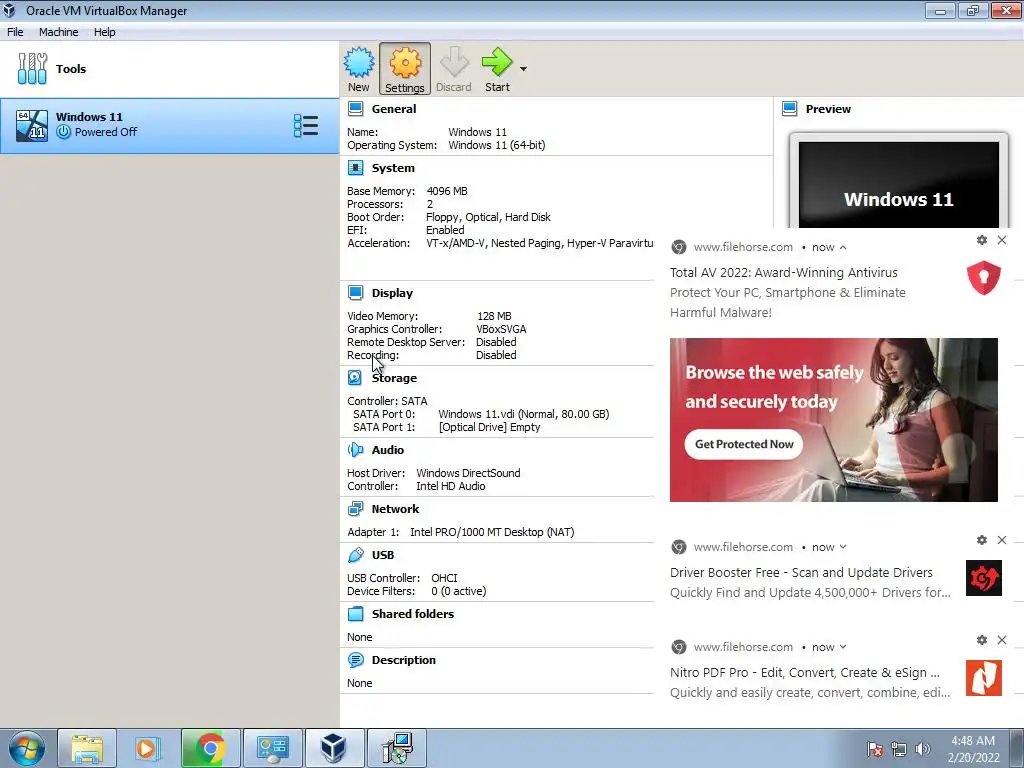Open the Windows 11 machine list menu icon
Screen dimensions: 1024x768
(x=306, y=125)
